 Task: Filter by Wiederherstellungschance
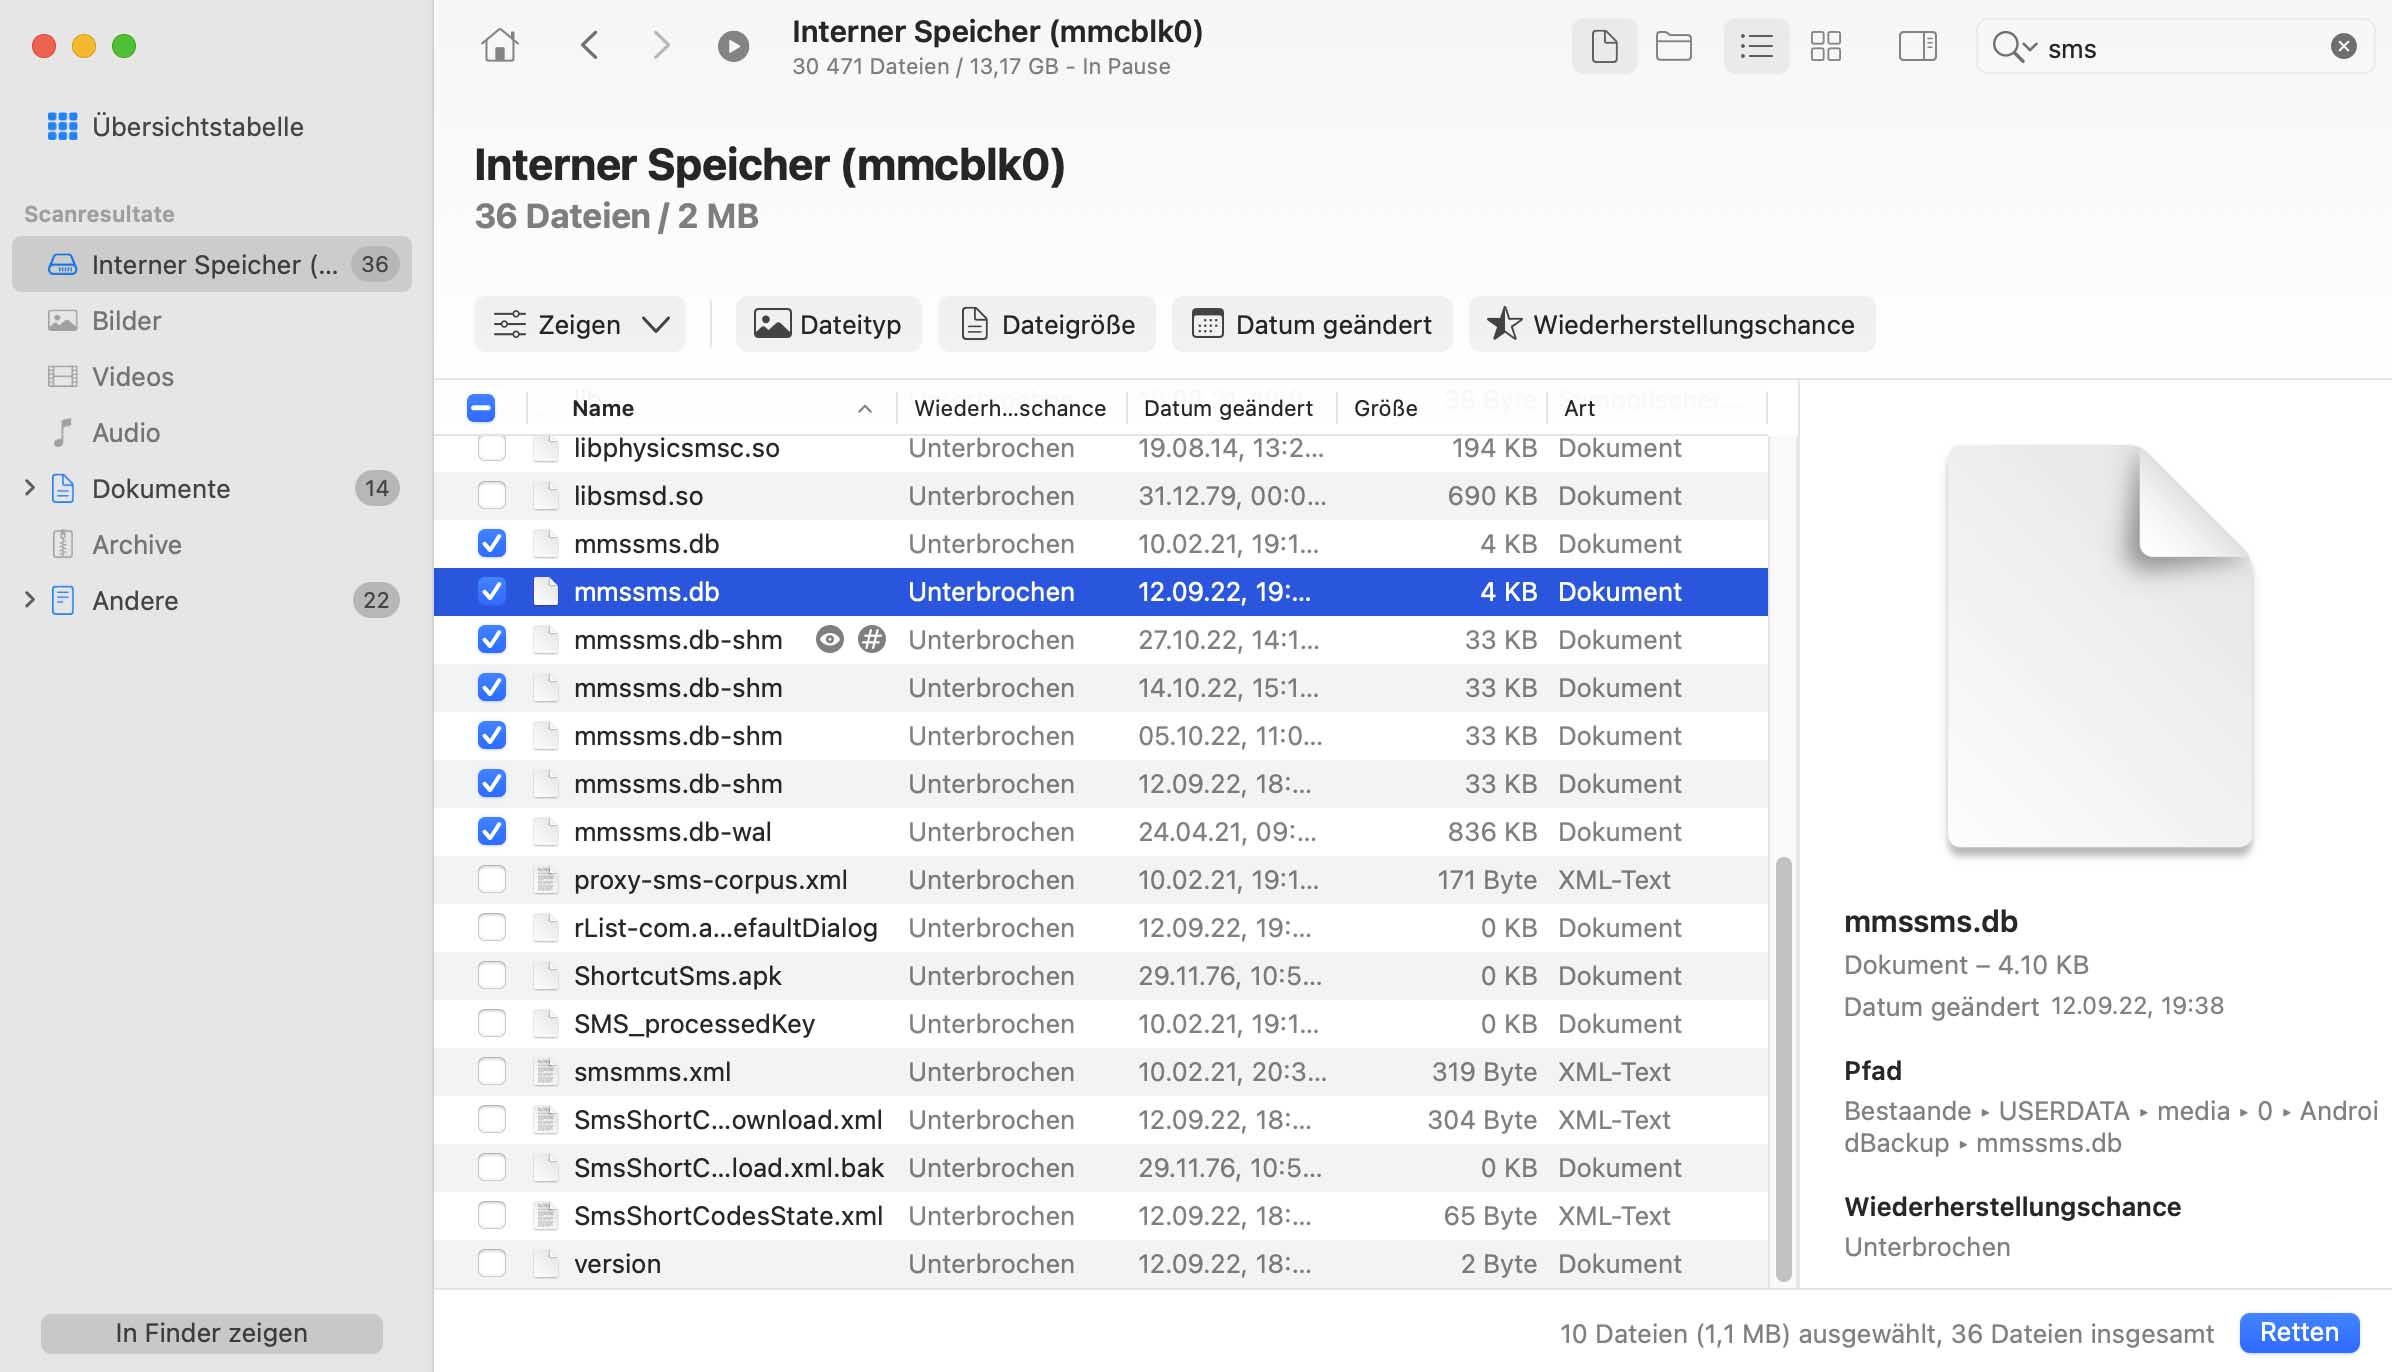click(1672, 324)
